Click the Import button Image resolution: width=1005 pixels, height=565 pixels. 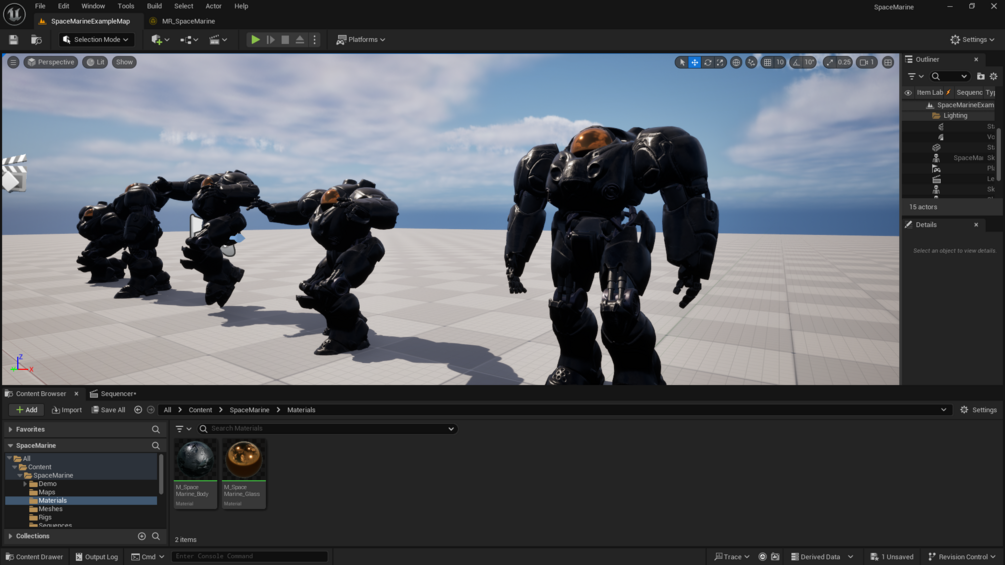pos(67,410)
